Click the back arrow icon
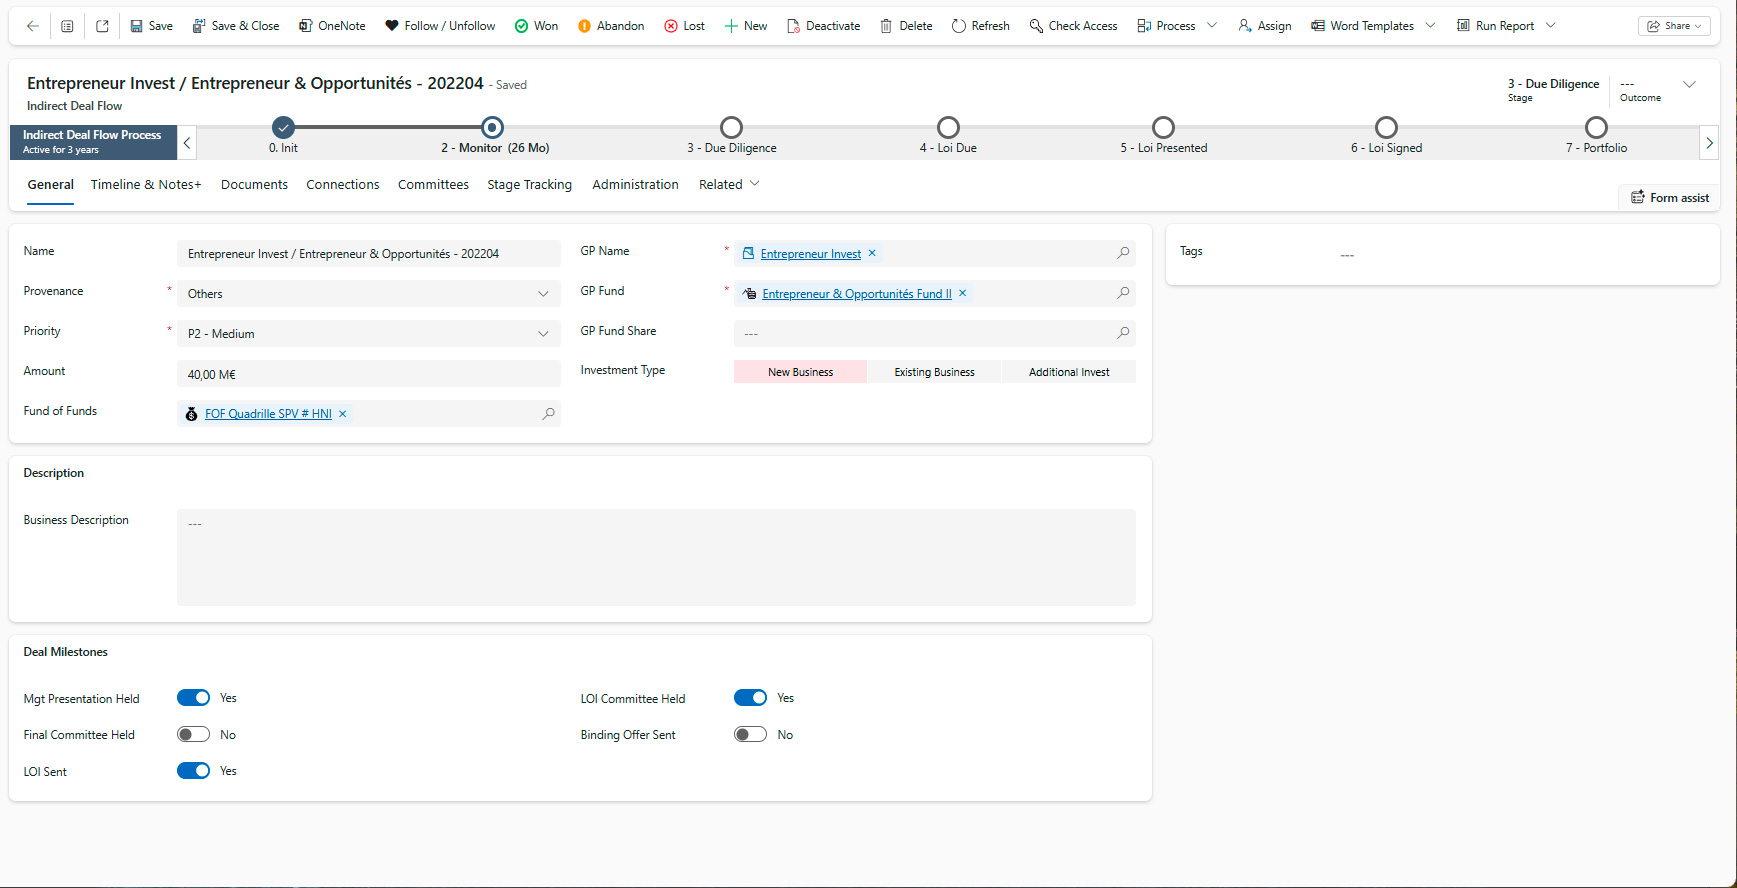This screenshot has height=888, width=1737. 32,26
